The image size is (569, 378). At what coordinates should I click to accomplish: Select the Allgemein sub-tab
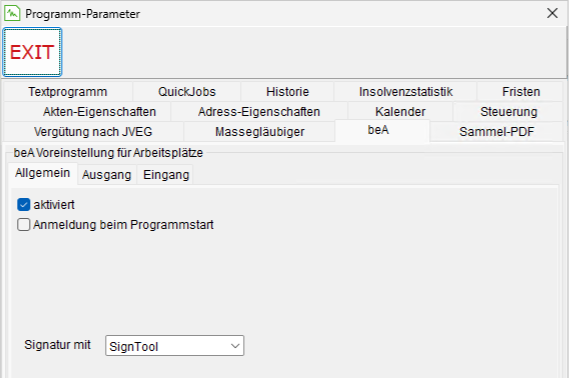pyautogui.click(x=42, y=173)
